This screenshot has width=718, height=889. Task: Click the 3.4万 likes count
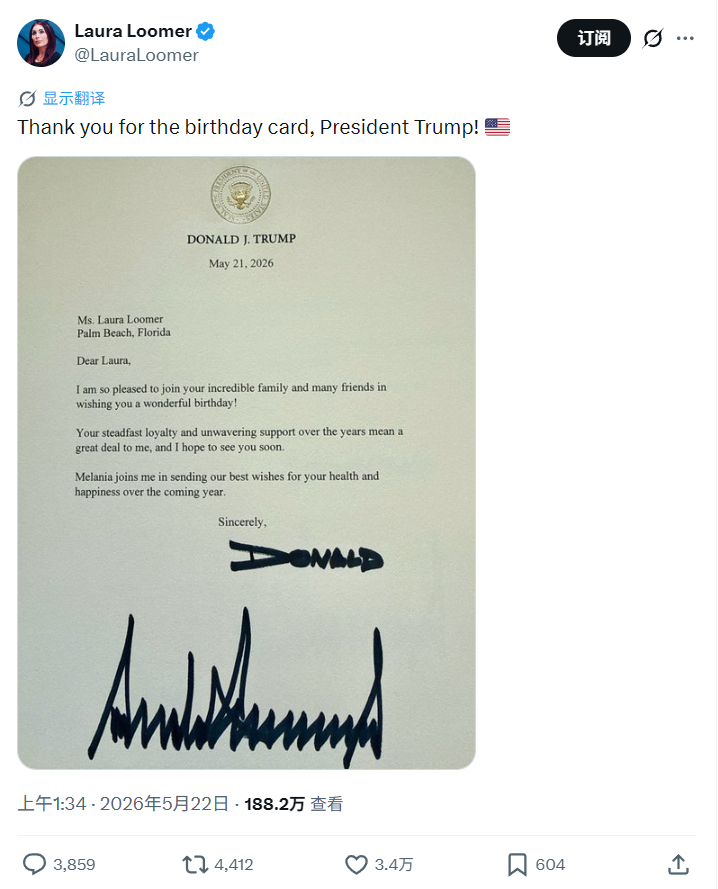point(394,865)
